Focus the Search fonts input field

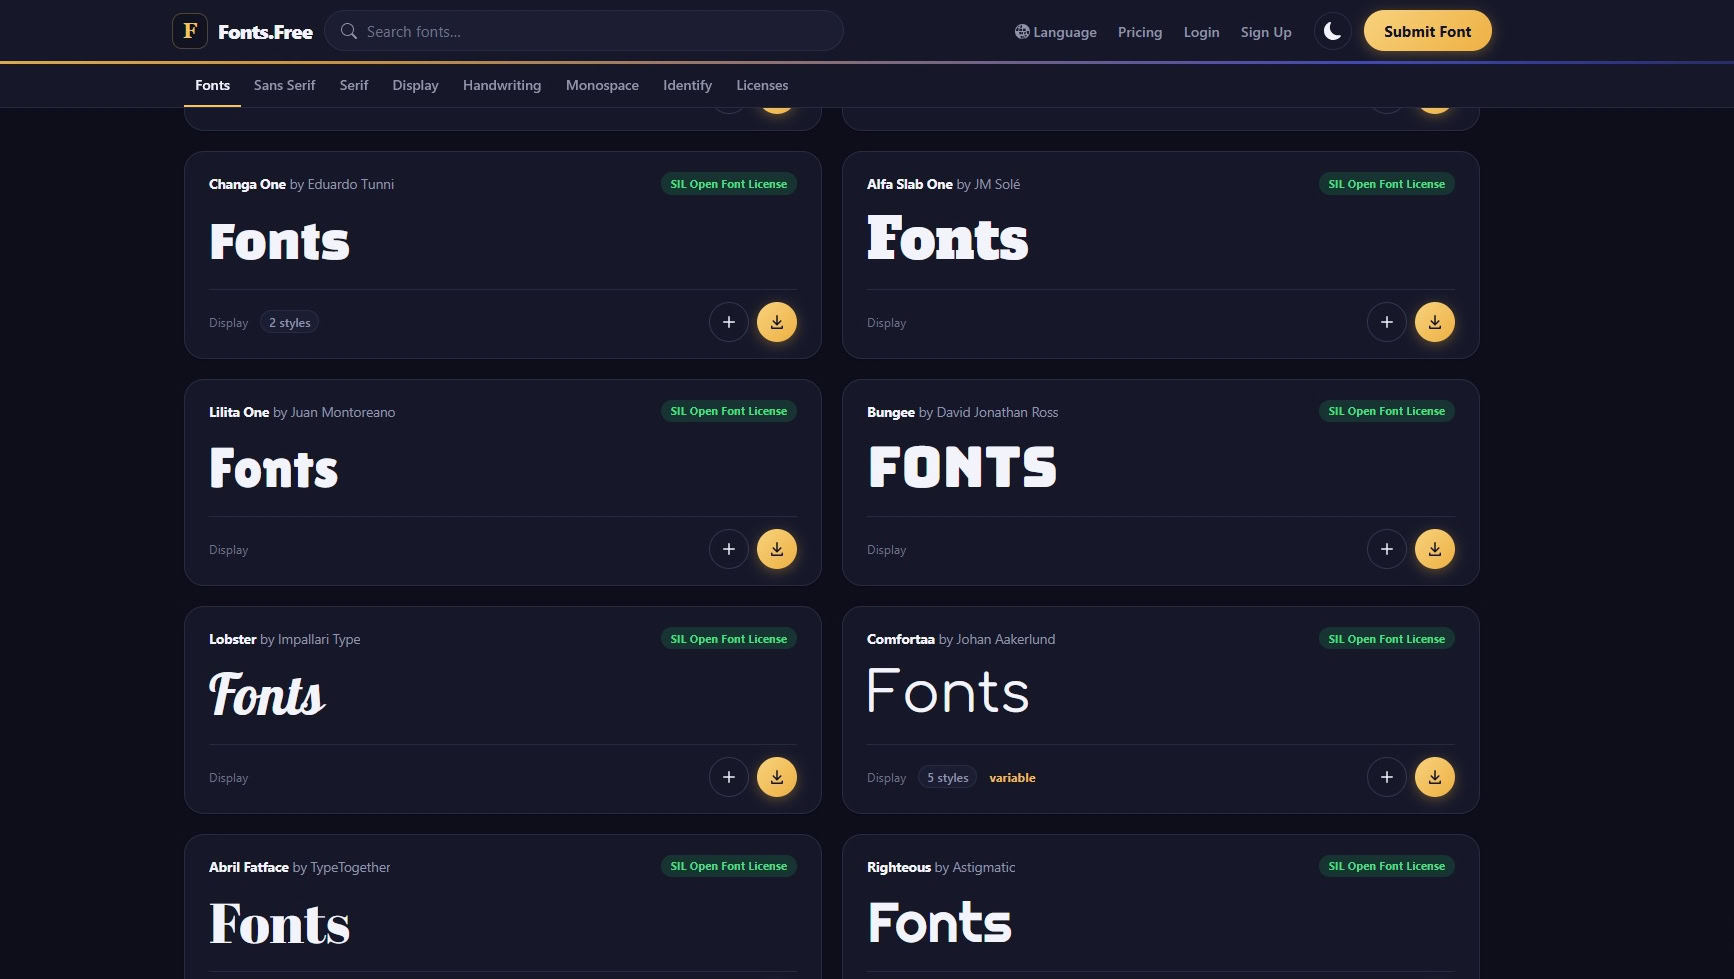tap(584, 31)
